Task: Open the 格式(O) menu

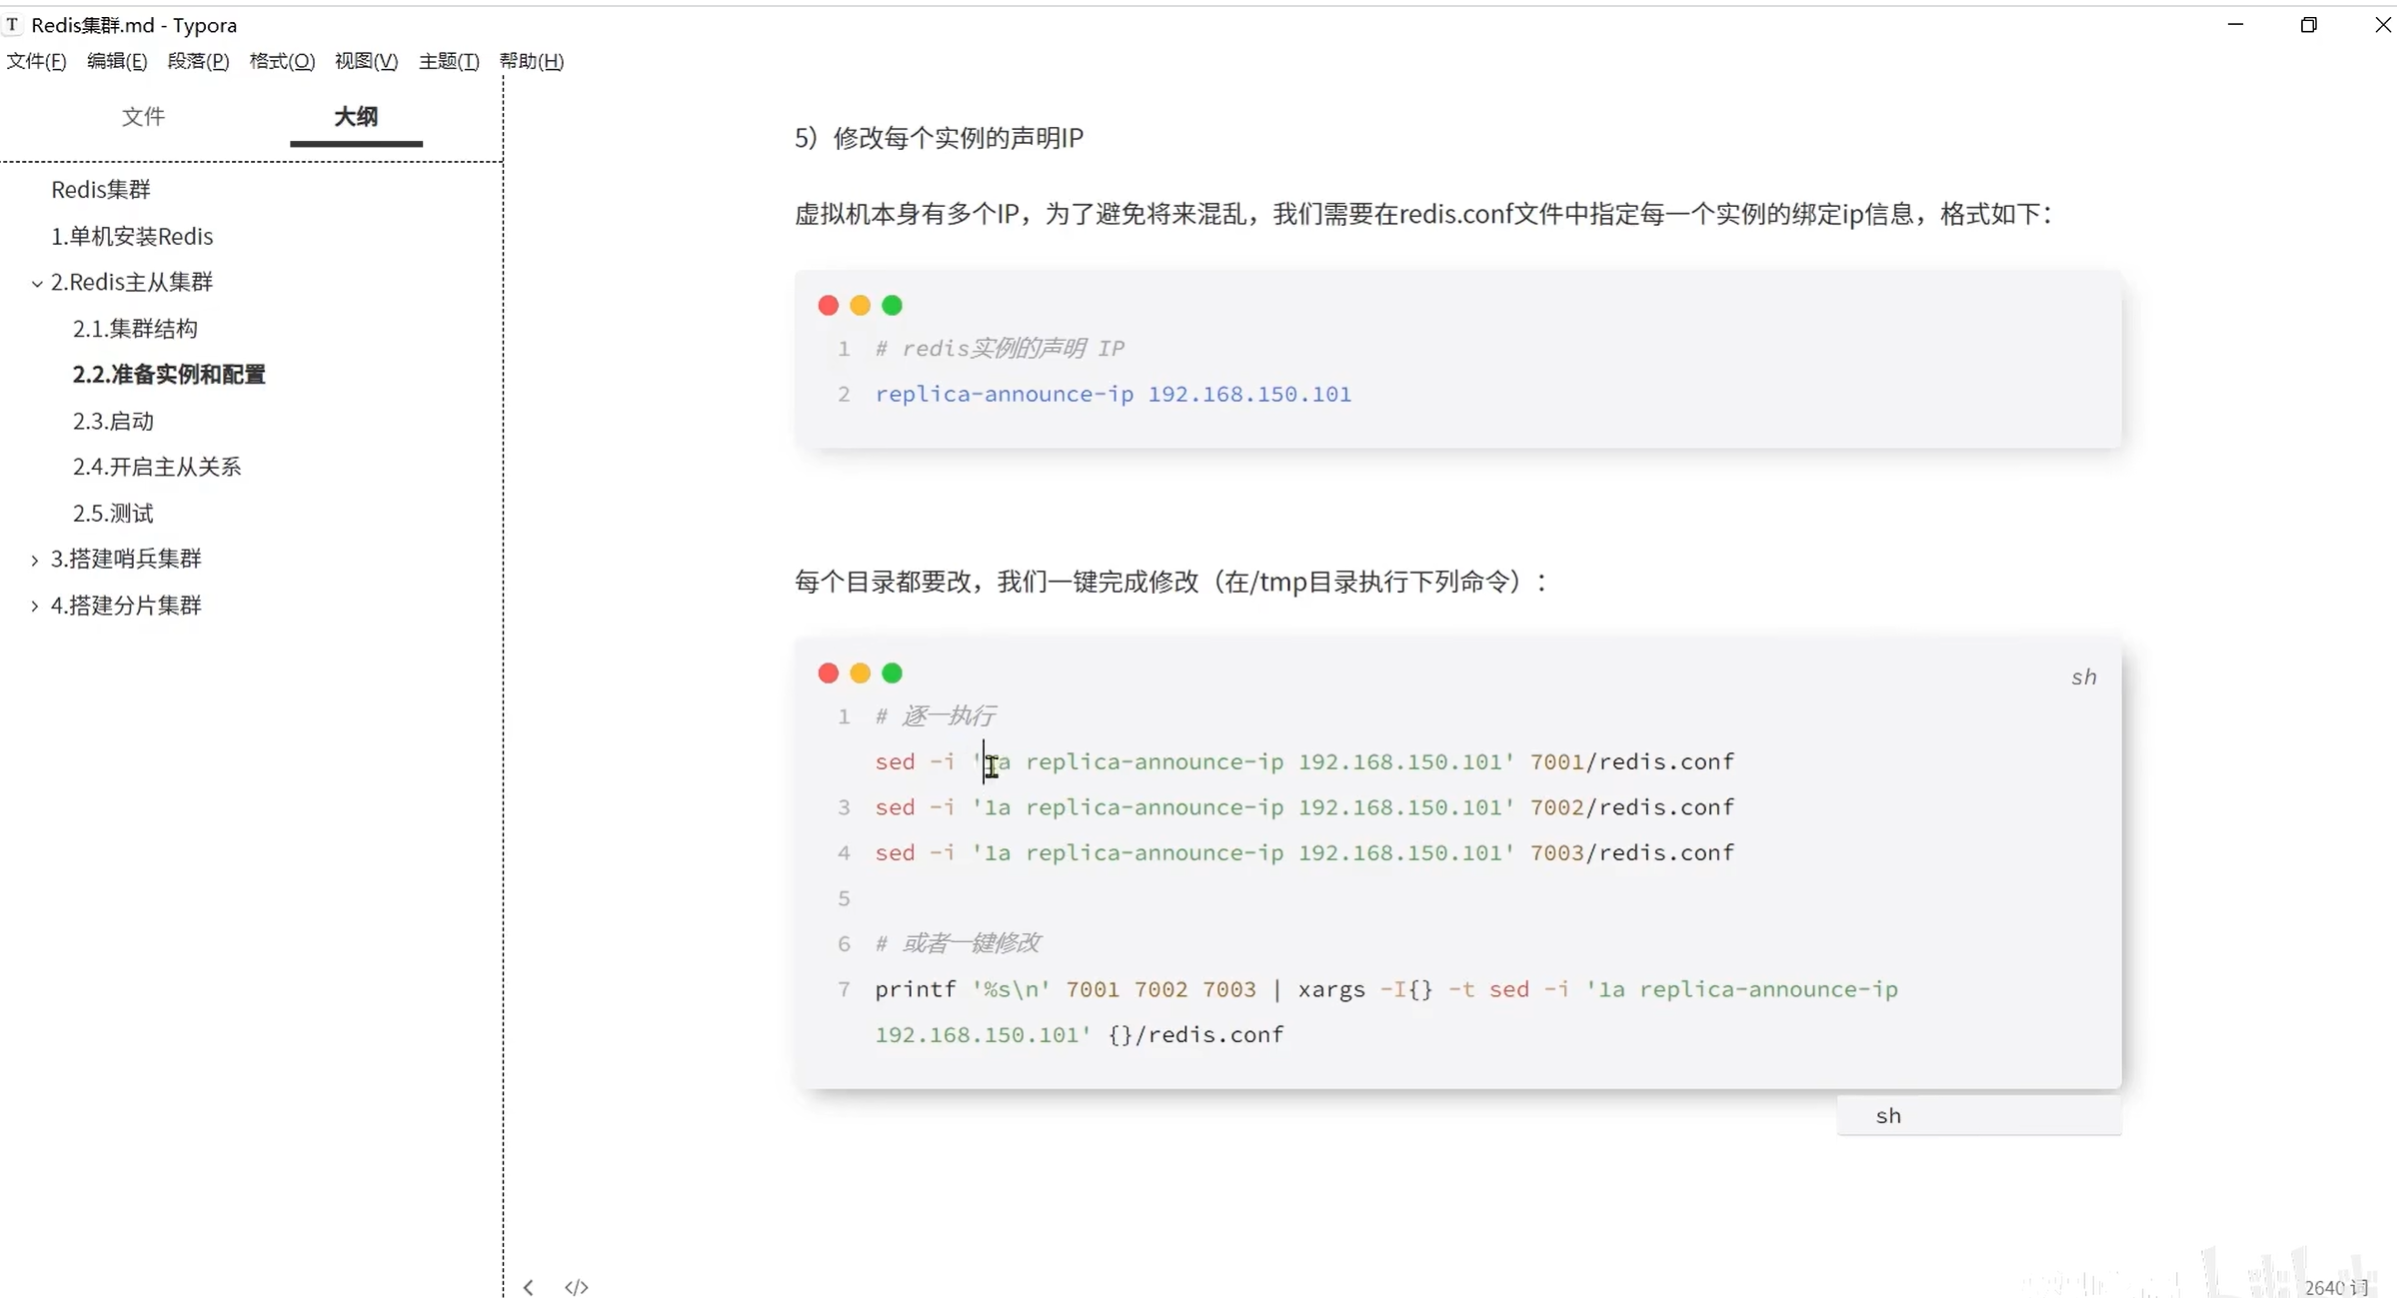Action: (281, 61)
